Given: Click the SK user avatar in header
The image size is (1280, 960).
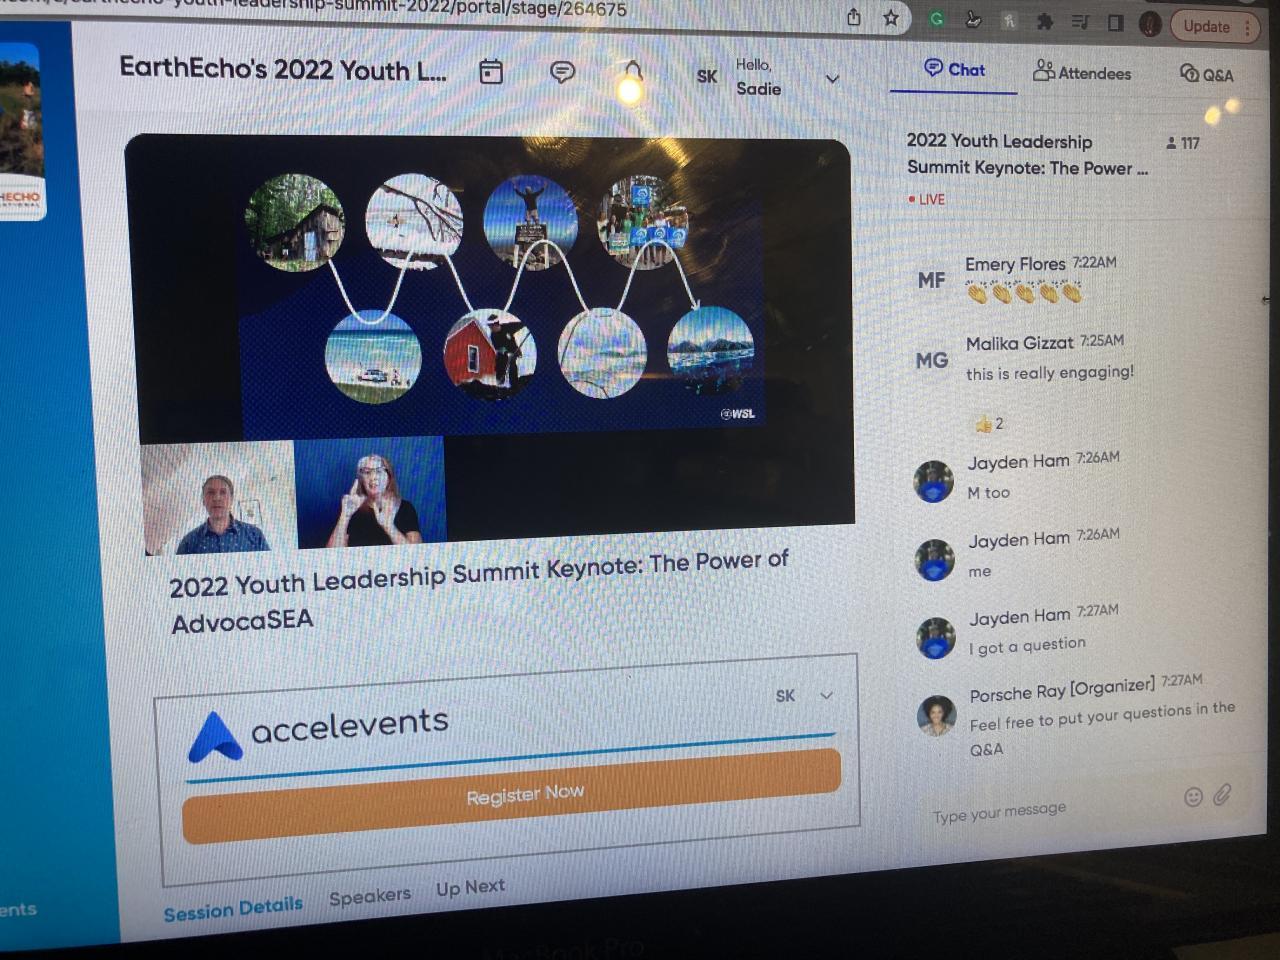Looking at the screenshot, I should coord(707,76).
